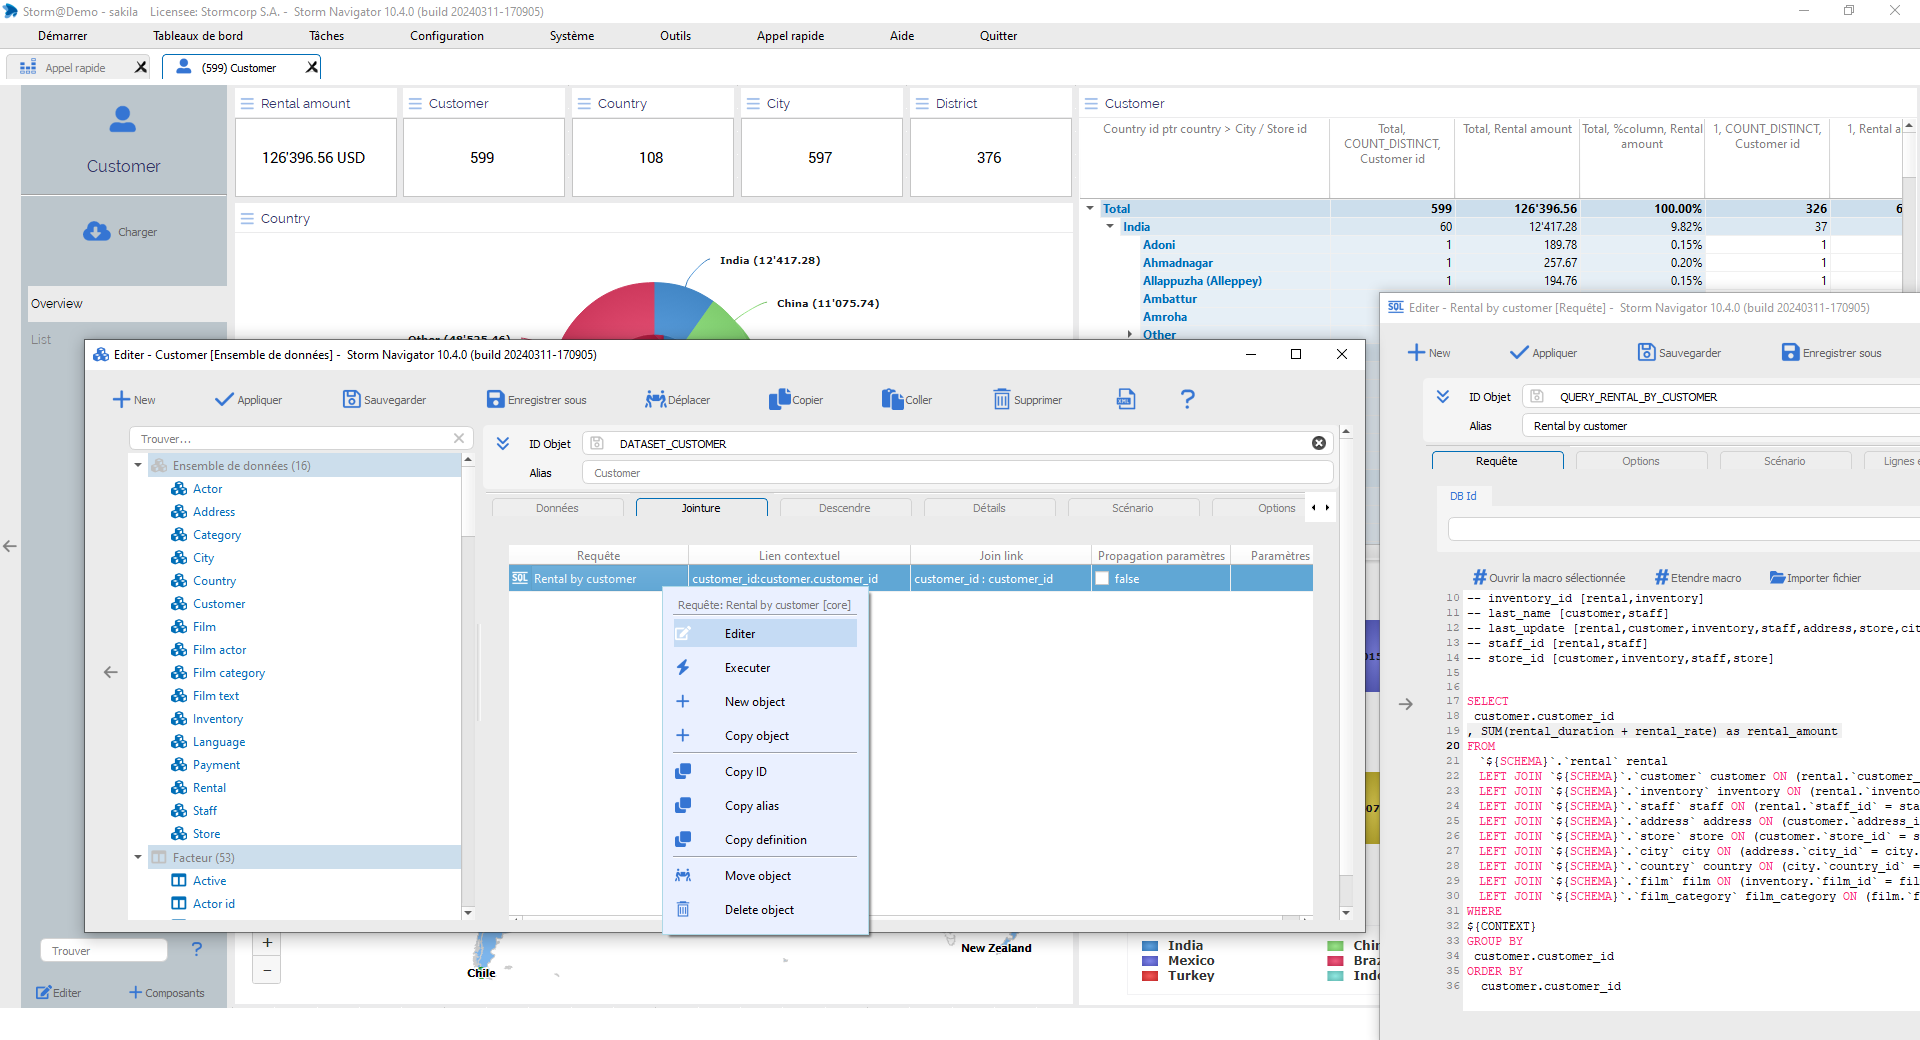Click Quitter in the menu bar
This screenshot has height=1040, width=1920.
(x=998, y=36)
